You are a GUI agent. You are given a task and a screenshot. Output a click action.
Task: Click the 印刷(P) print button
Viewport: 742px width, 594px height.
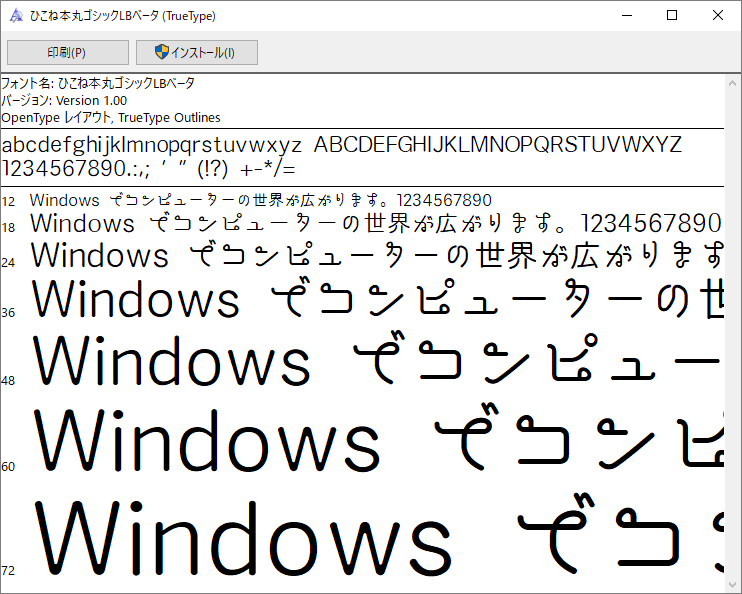pos(67,52)
